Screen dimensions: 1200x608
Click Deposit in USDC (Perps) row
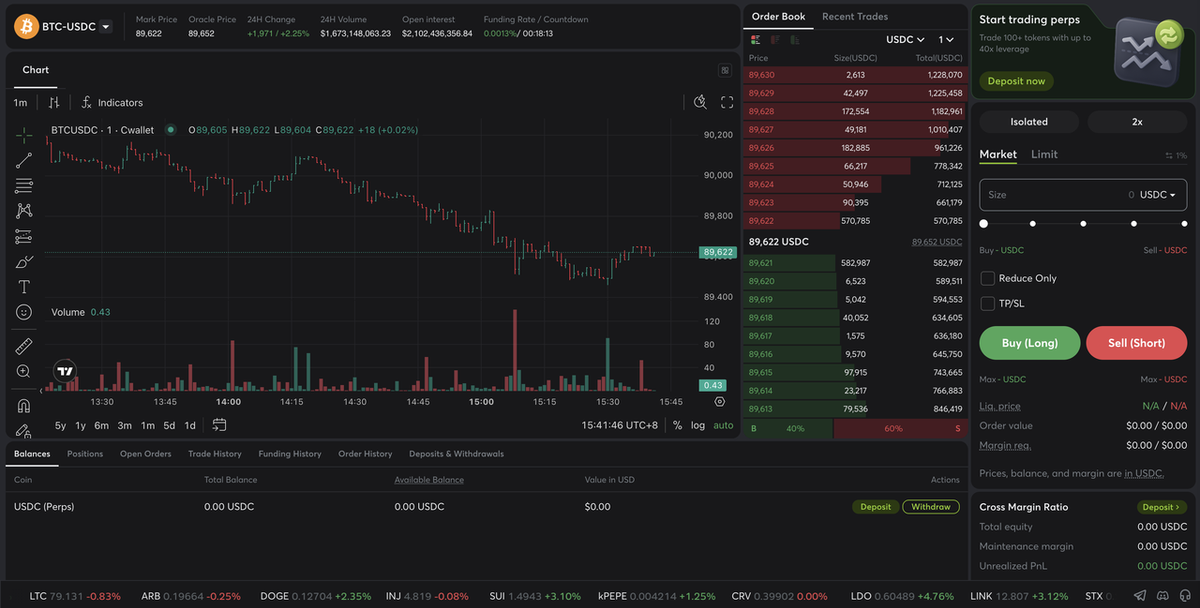(x=875, y=507)
